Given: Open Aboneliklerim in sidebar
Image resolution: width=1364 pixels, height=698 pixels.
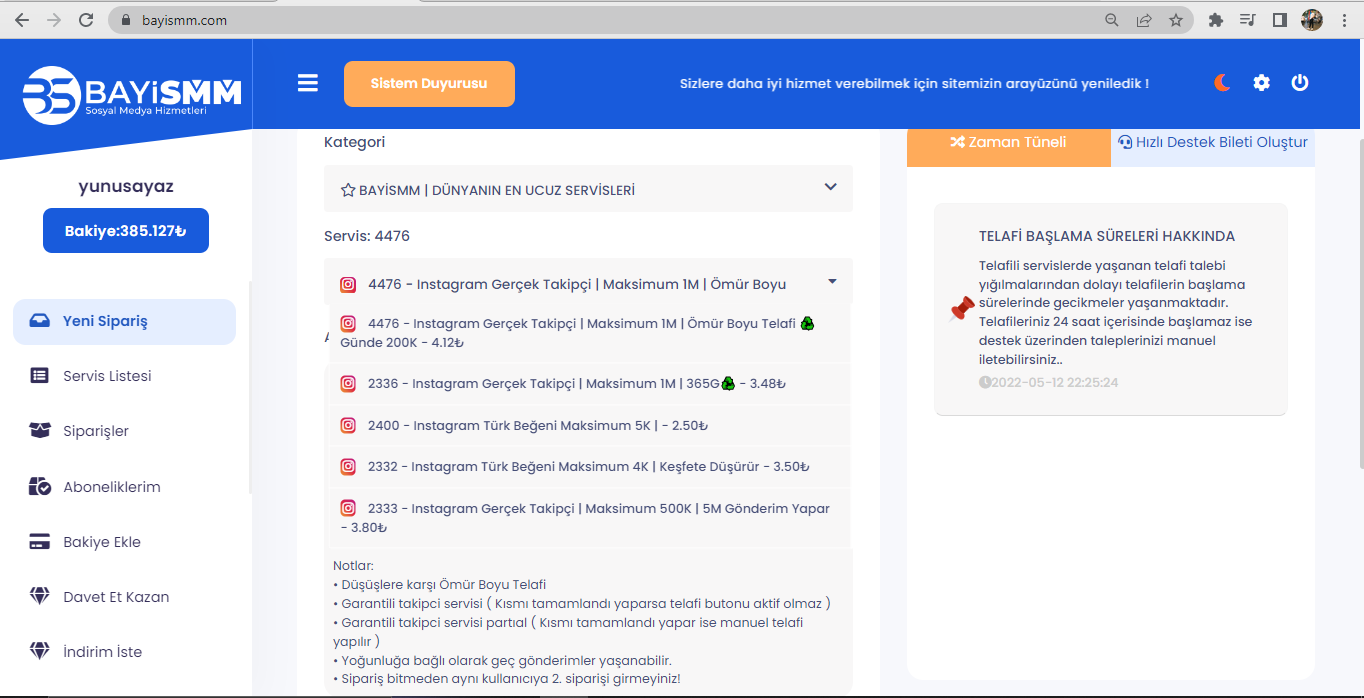Looking at the screenshot, I should (124, 487).
